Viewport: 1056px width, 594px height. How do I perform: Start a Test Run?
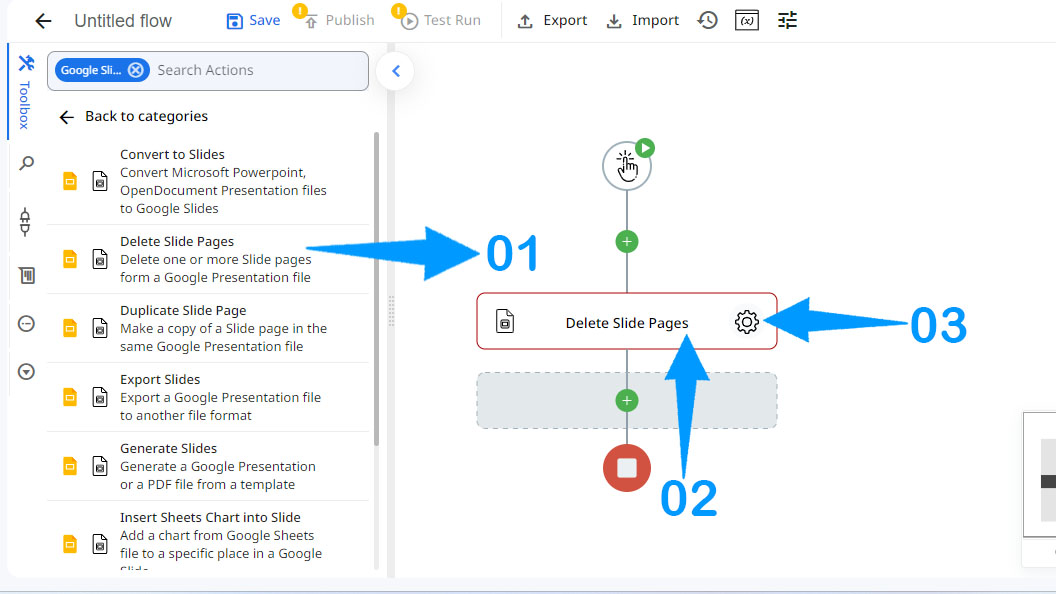441,21
